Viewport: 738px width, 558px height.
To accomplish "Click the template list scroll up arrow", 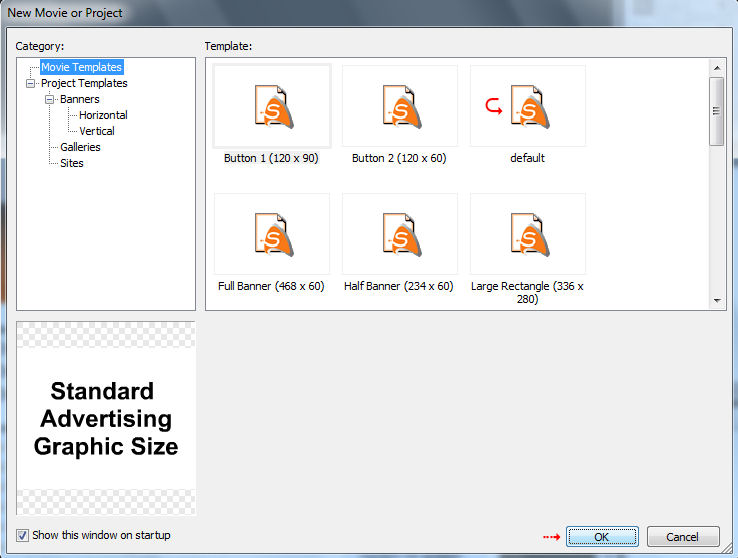I will (x=717, y=68).
